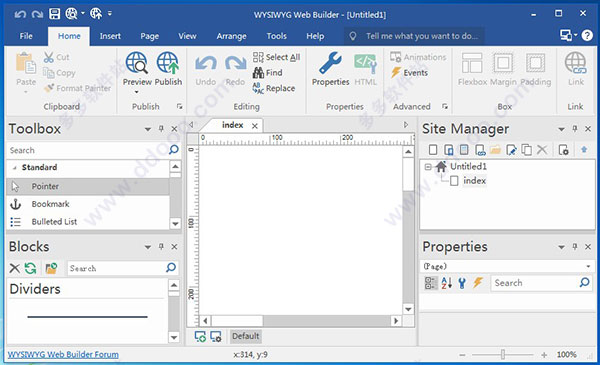The width and height of the screenshot is (600, 365).
Task: Open the WYSIWYG Web Builder Forum link
Action: point(63,354)
